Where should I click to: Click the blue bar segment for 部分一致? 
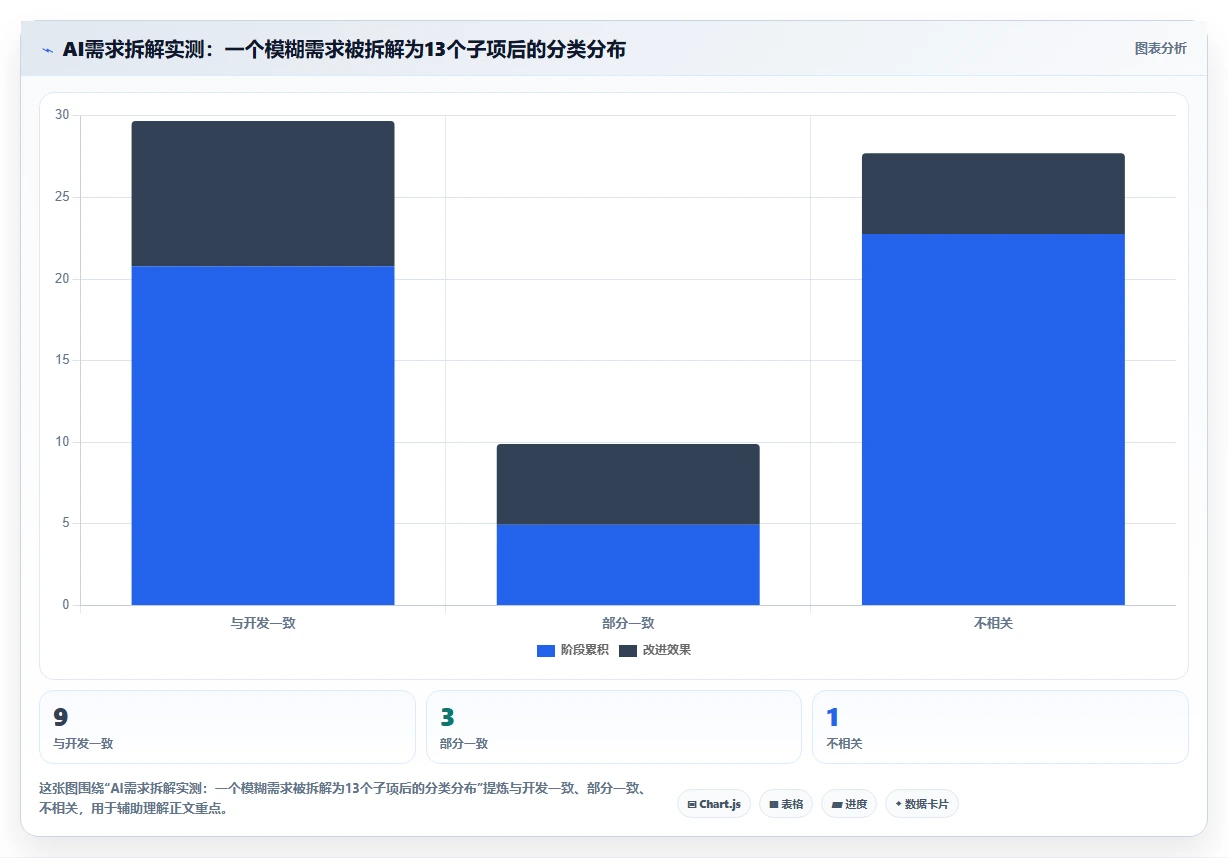click(628, 564)
